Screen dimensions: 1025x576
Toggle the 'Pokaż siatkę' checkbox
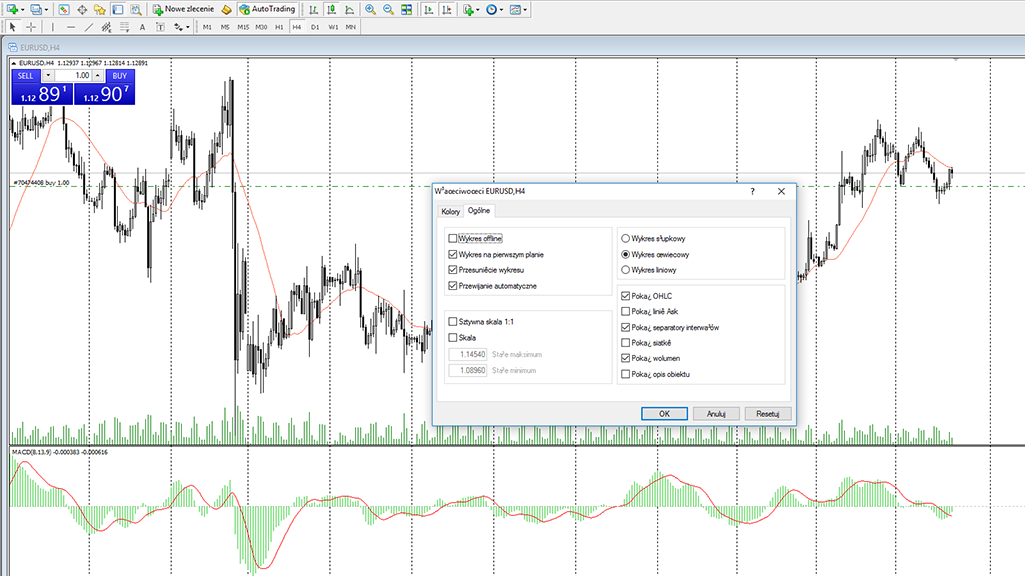coord(626,342)
